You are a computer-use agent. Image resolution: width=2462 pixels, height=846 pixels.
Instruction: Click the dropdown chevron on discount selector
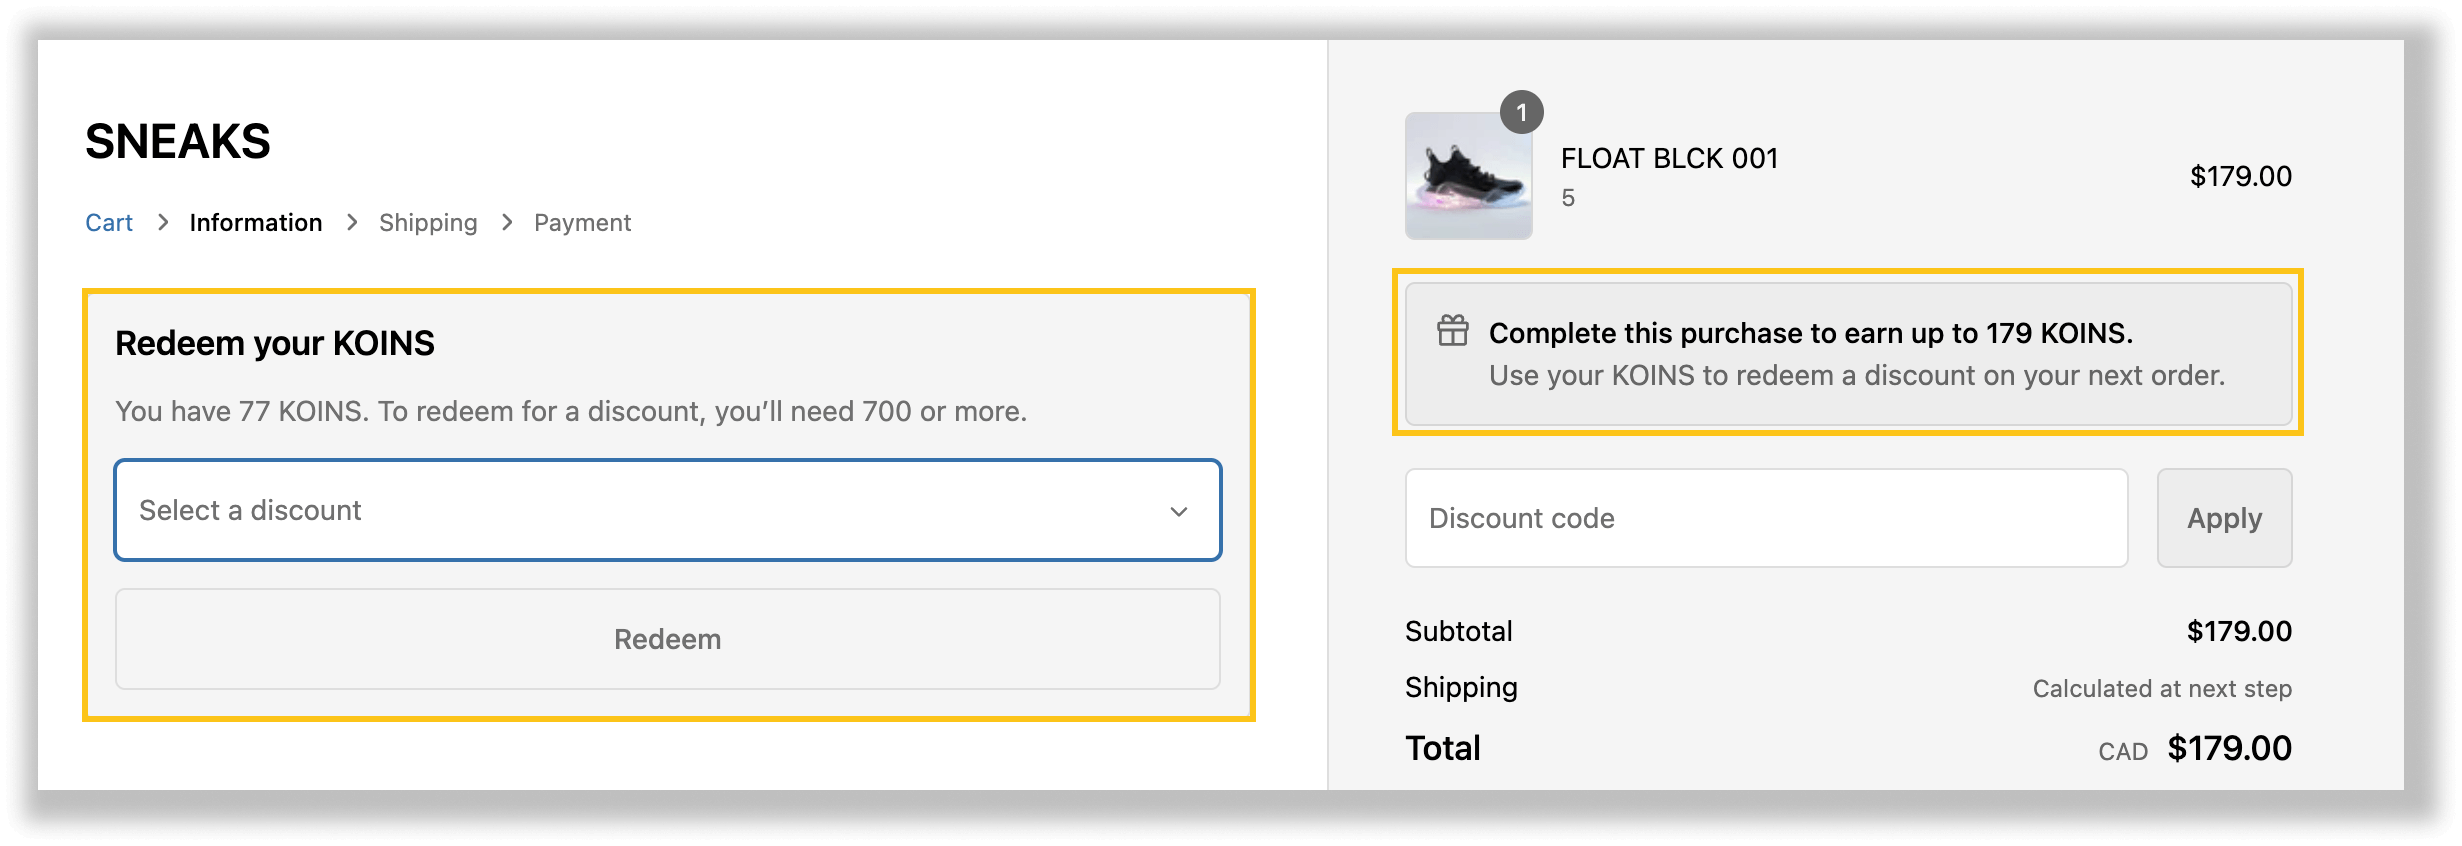pyautogui.click(x=1178, y=511)
